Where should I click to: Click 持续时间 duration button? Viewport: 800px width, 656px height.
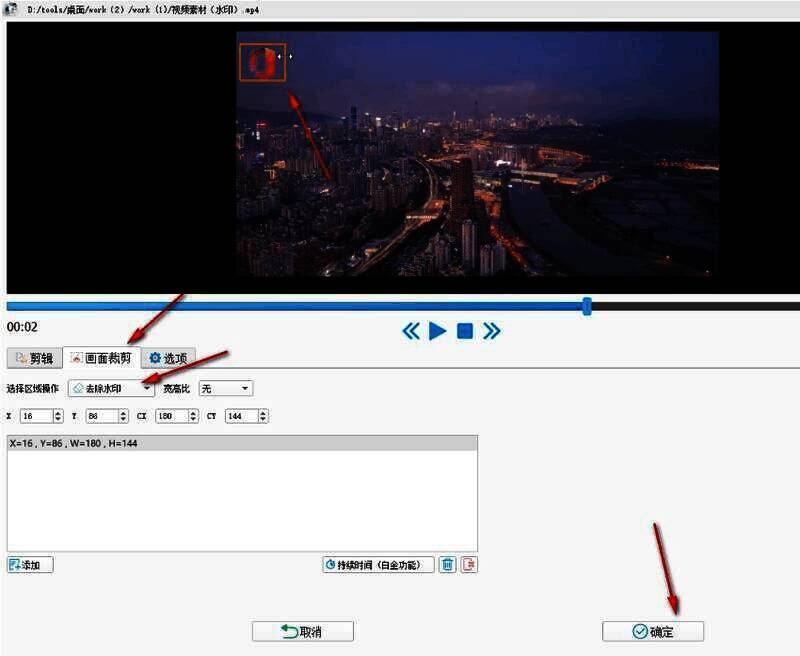[378, 565]
